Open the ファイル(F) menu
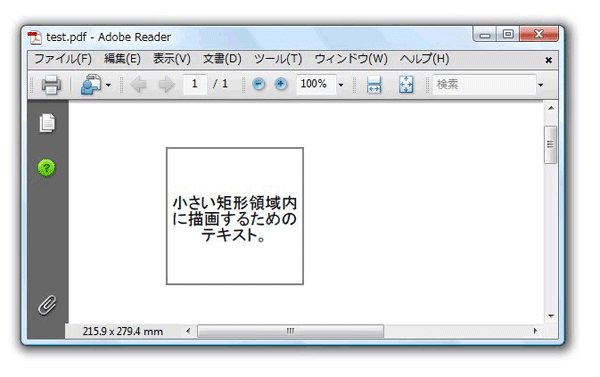600x377 pixels. click(63, 59)
